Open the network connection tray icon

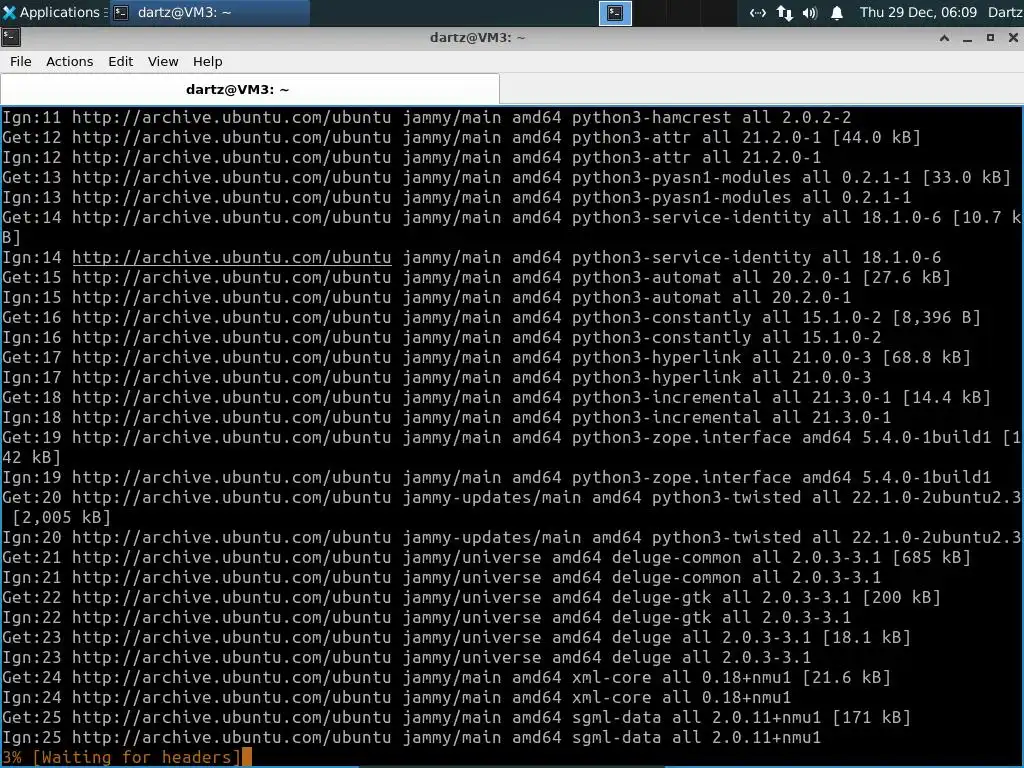758,12
